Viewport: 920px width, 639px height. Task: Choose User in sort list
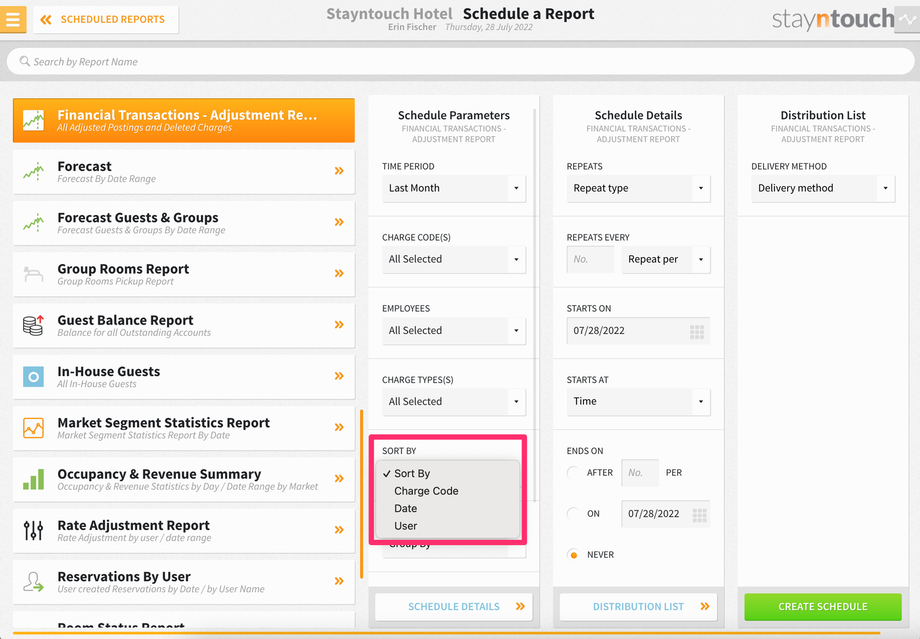(x=448, y=526)
